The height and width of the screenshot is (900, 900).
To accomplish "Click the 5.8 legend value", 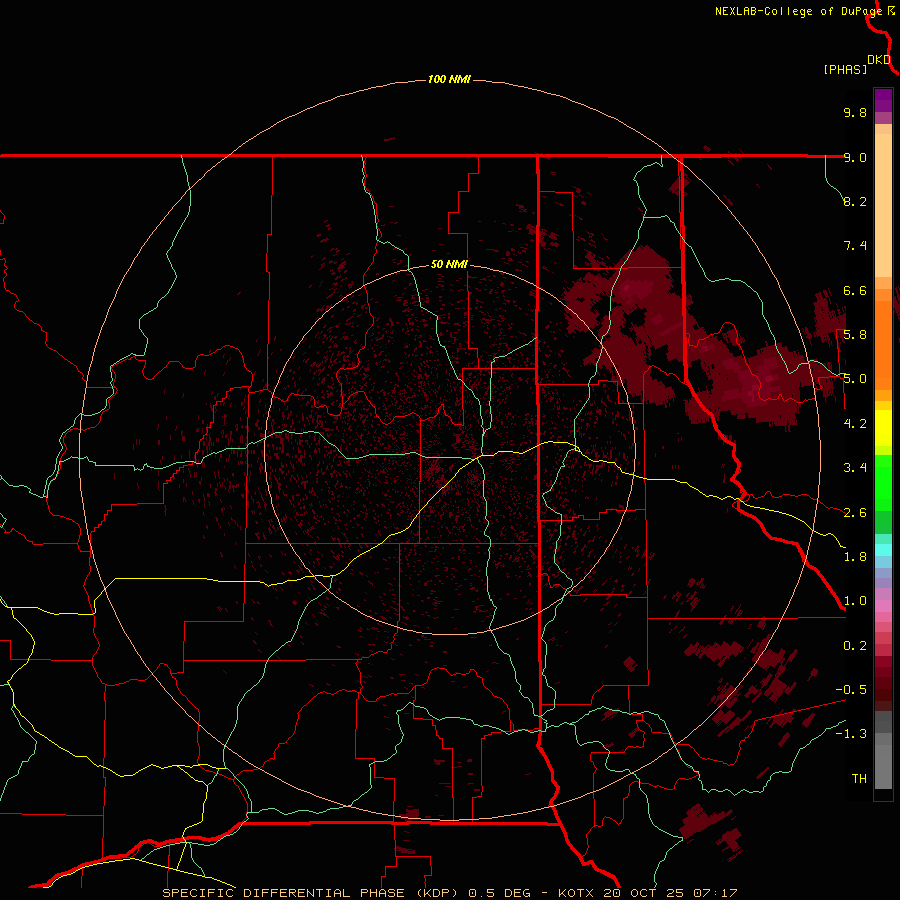I will point(855,335).
